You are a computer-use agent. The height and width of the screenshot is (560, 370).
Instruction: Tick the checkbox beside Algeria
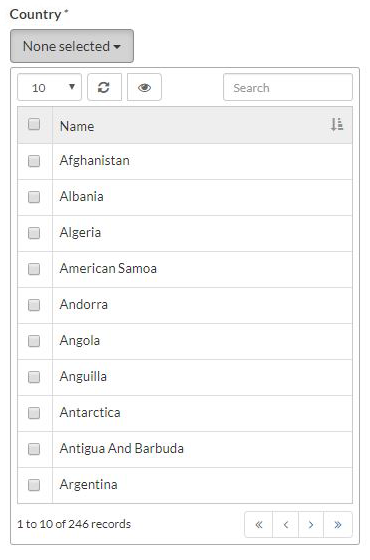pos(34,233)
